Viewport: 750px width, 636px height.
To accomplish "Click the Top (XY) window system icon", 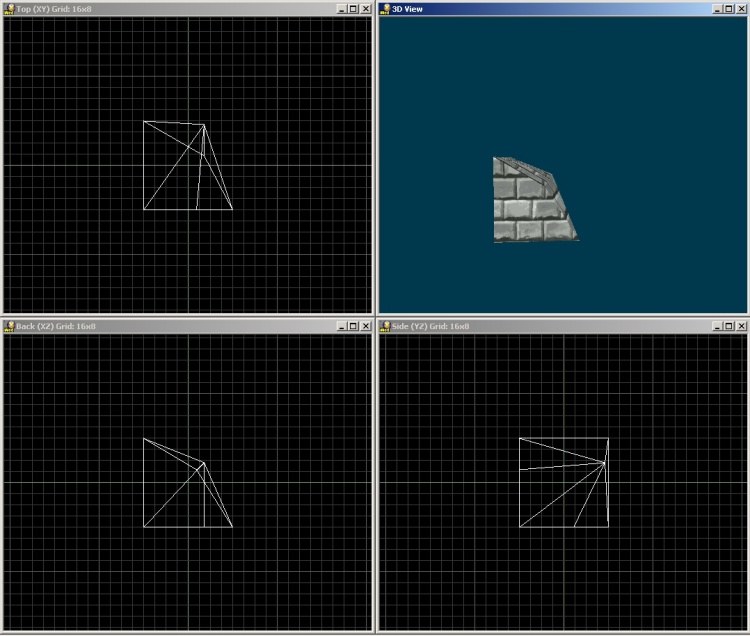I will [9, 8].
